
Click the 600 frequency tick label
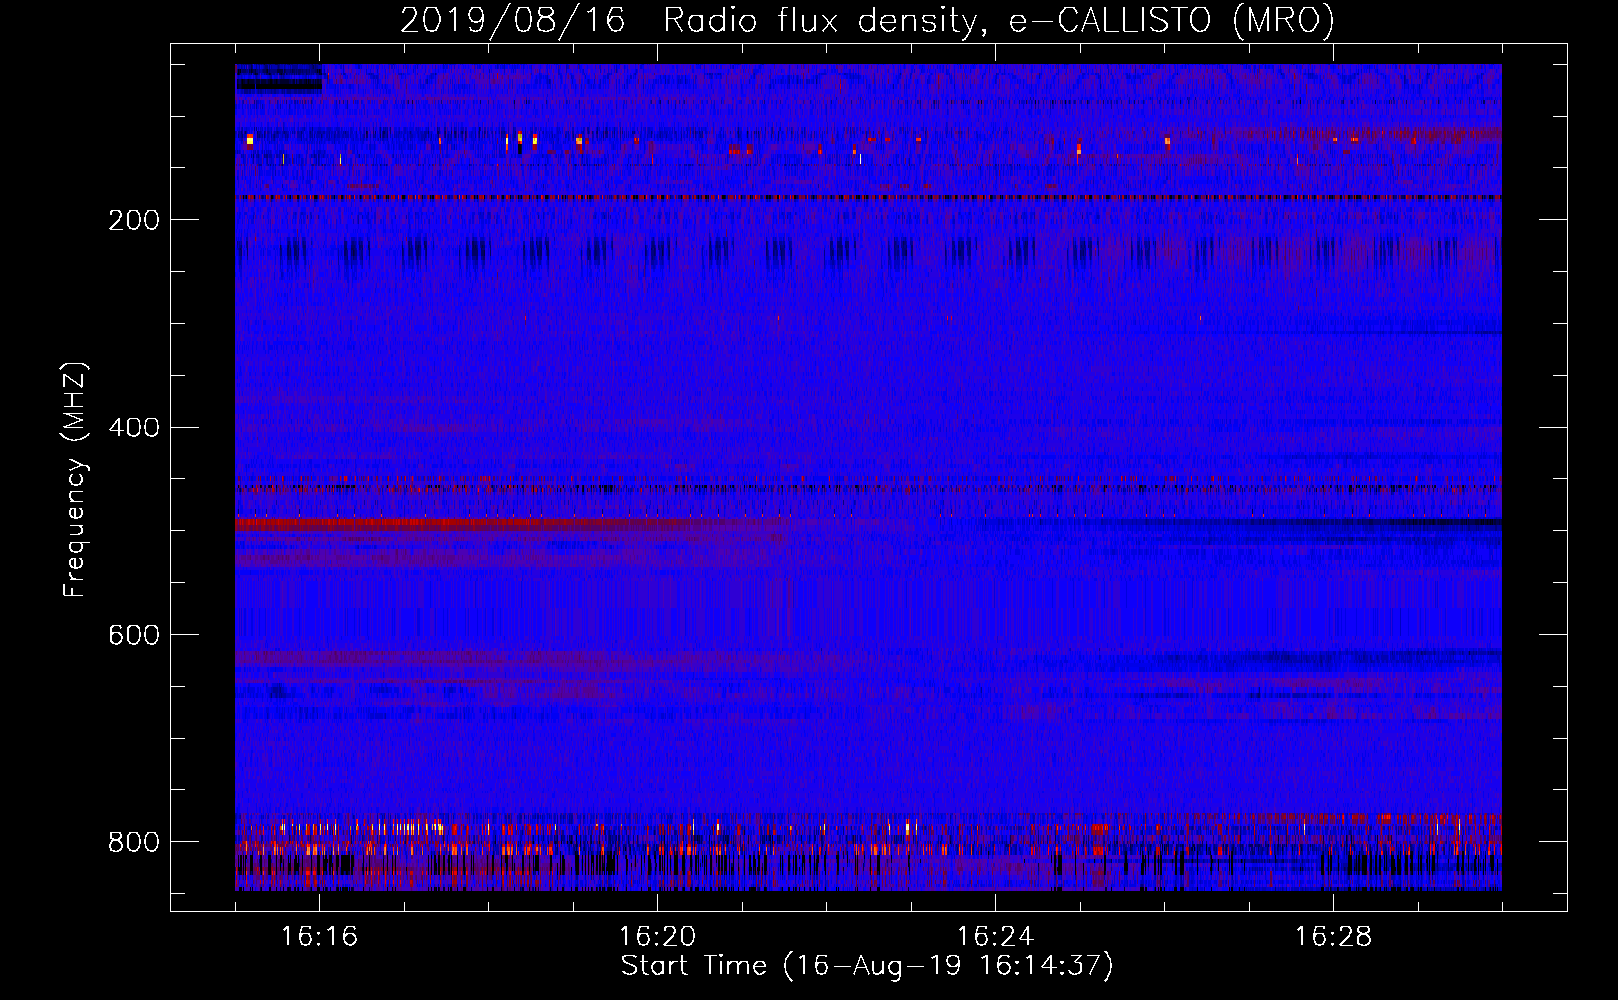pos(134,636)
